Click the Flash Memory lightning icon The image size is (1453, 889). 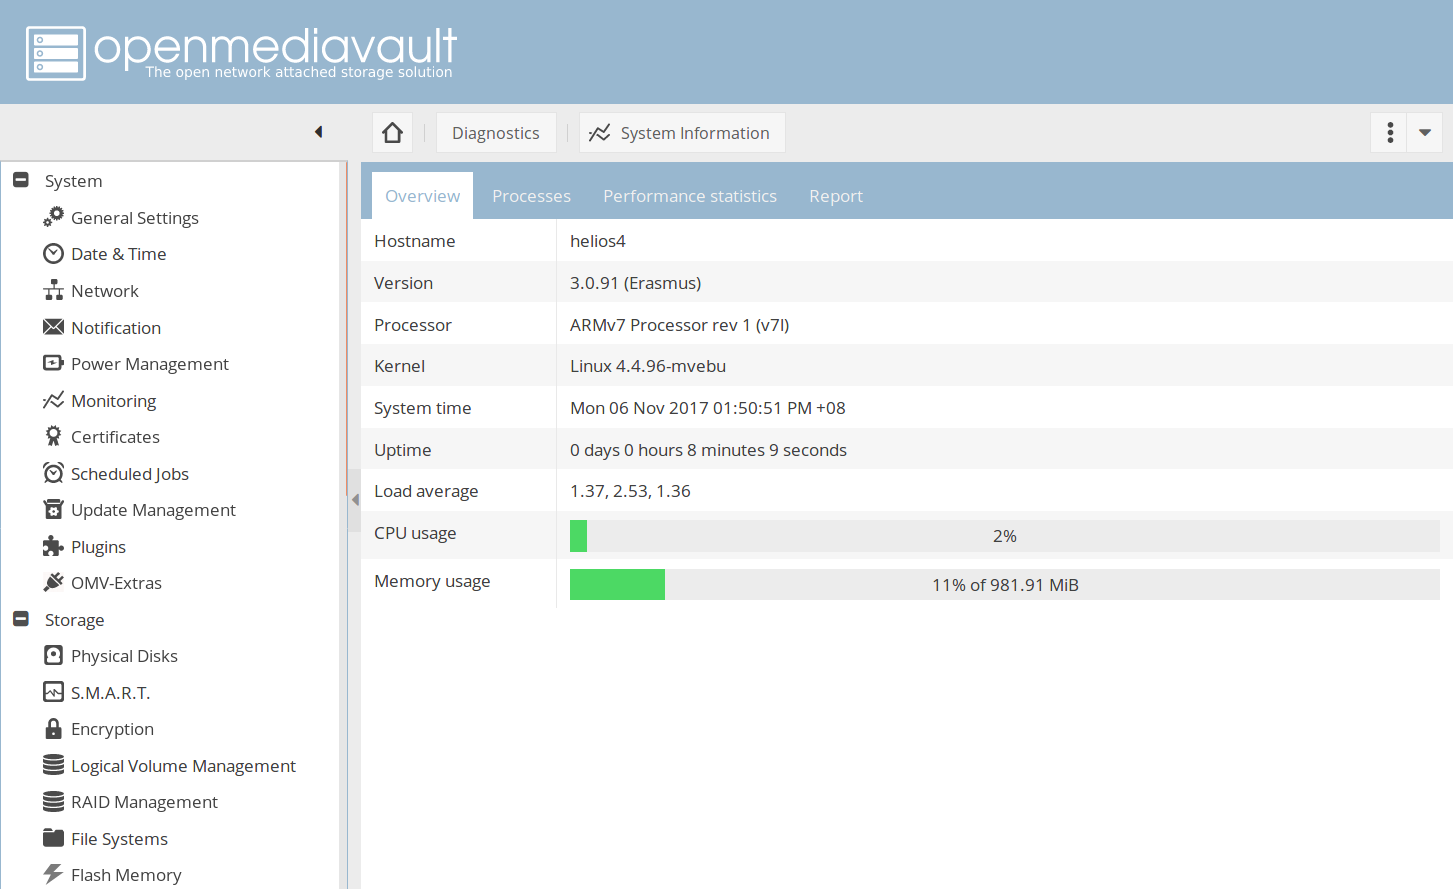click(53, 874)
